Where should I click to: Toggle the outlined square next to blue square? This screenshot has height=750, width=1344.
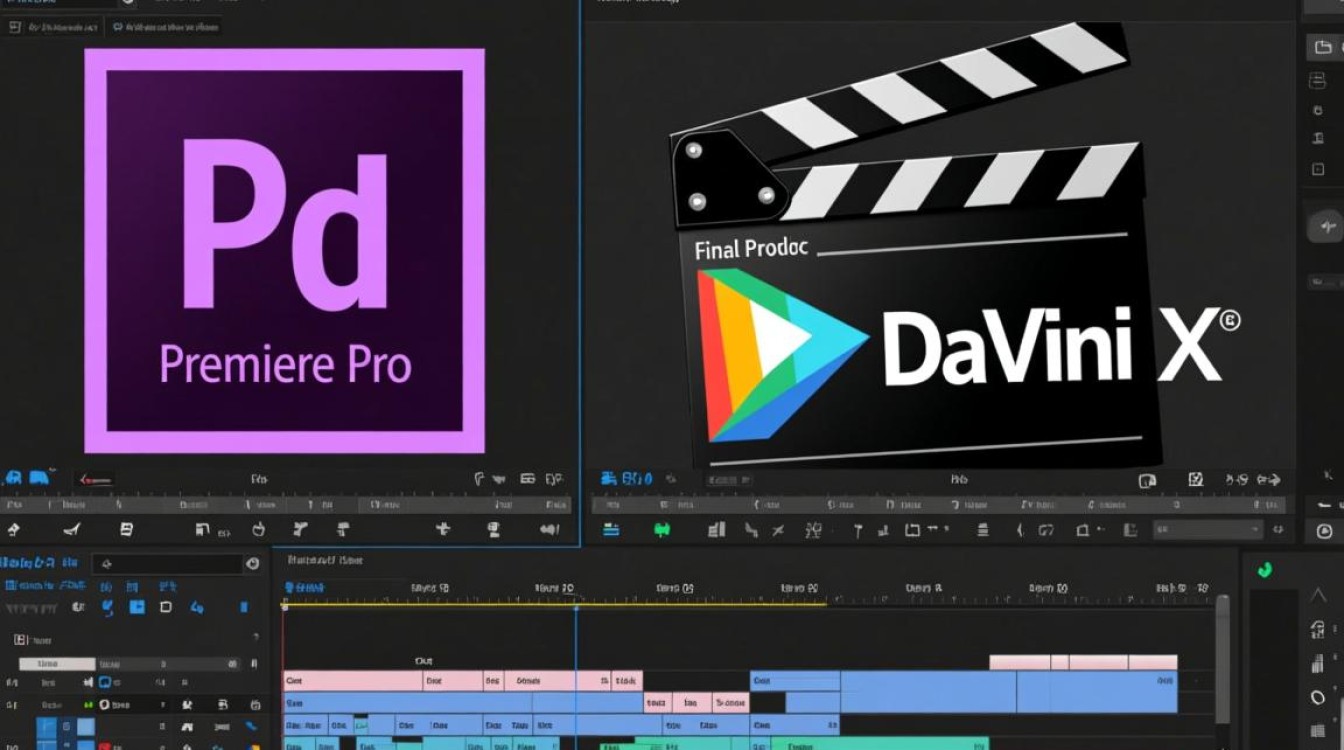click(x=166, y=607)
